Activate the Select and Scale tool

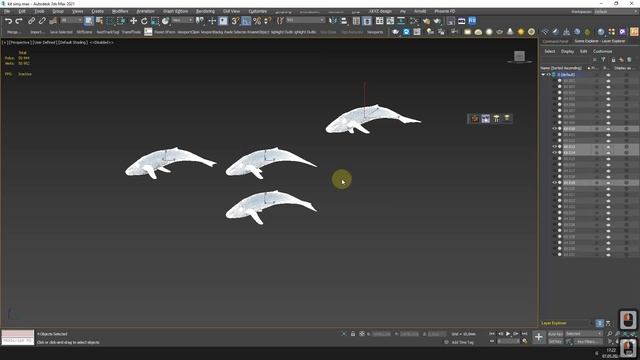(155, 21)
